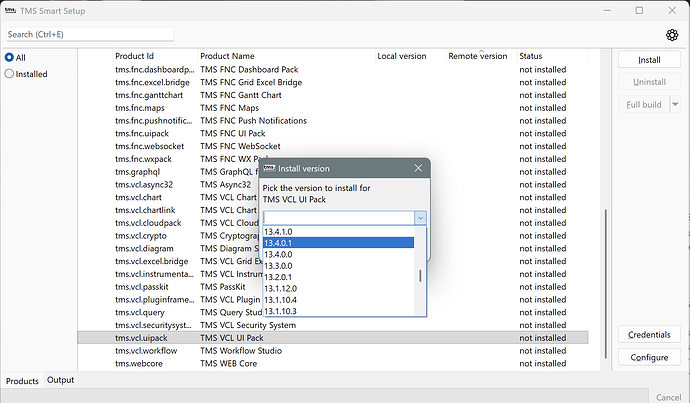Select the tms.fnc.wxpack row

(333, 159)
